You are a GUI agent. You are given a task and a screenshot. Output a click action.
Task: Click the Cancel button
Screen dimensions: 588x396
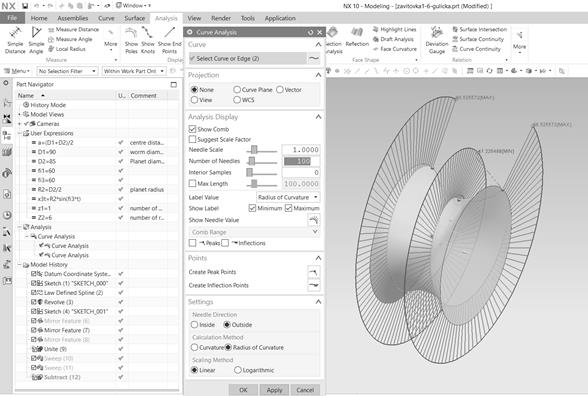click(x=305, y=390)
